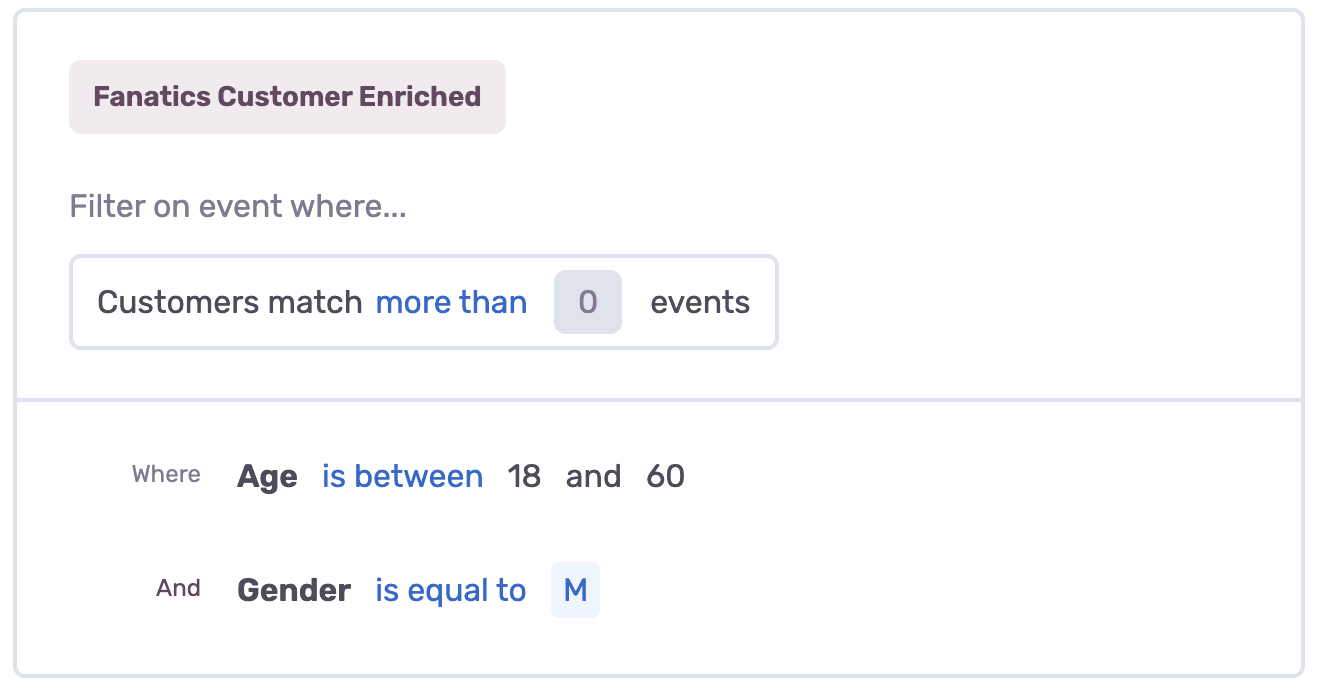Select the Age property name

click(267, 477)
